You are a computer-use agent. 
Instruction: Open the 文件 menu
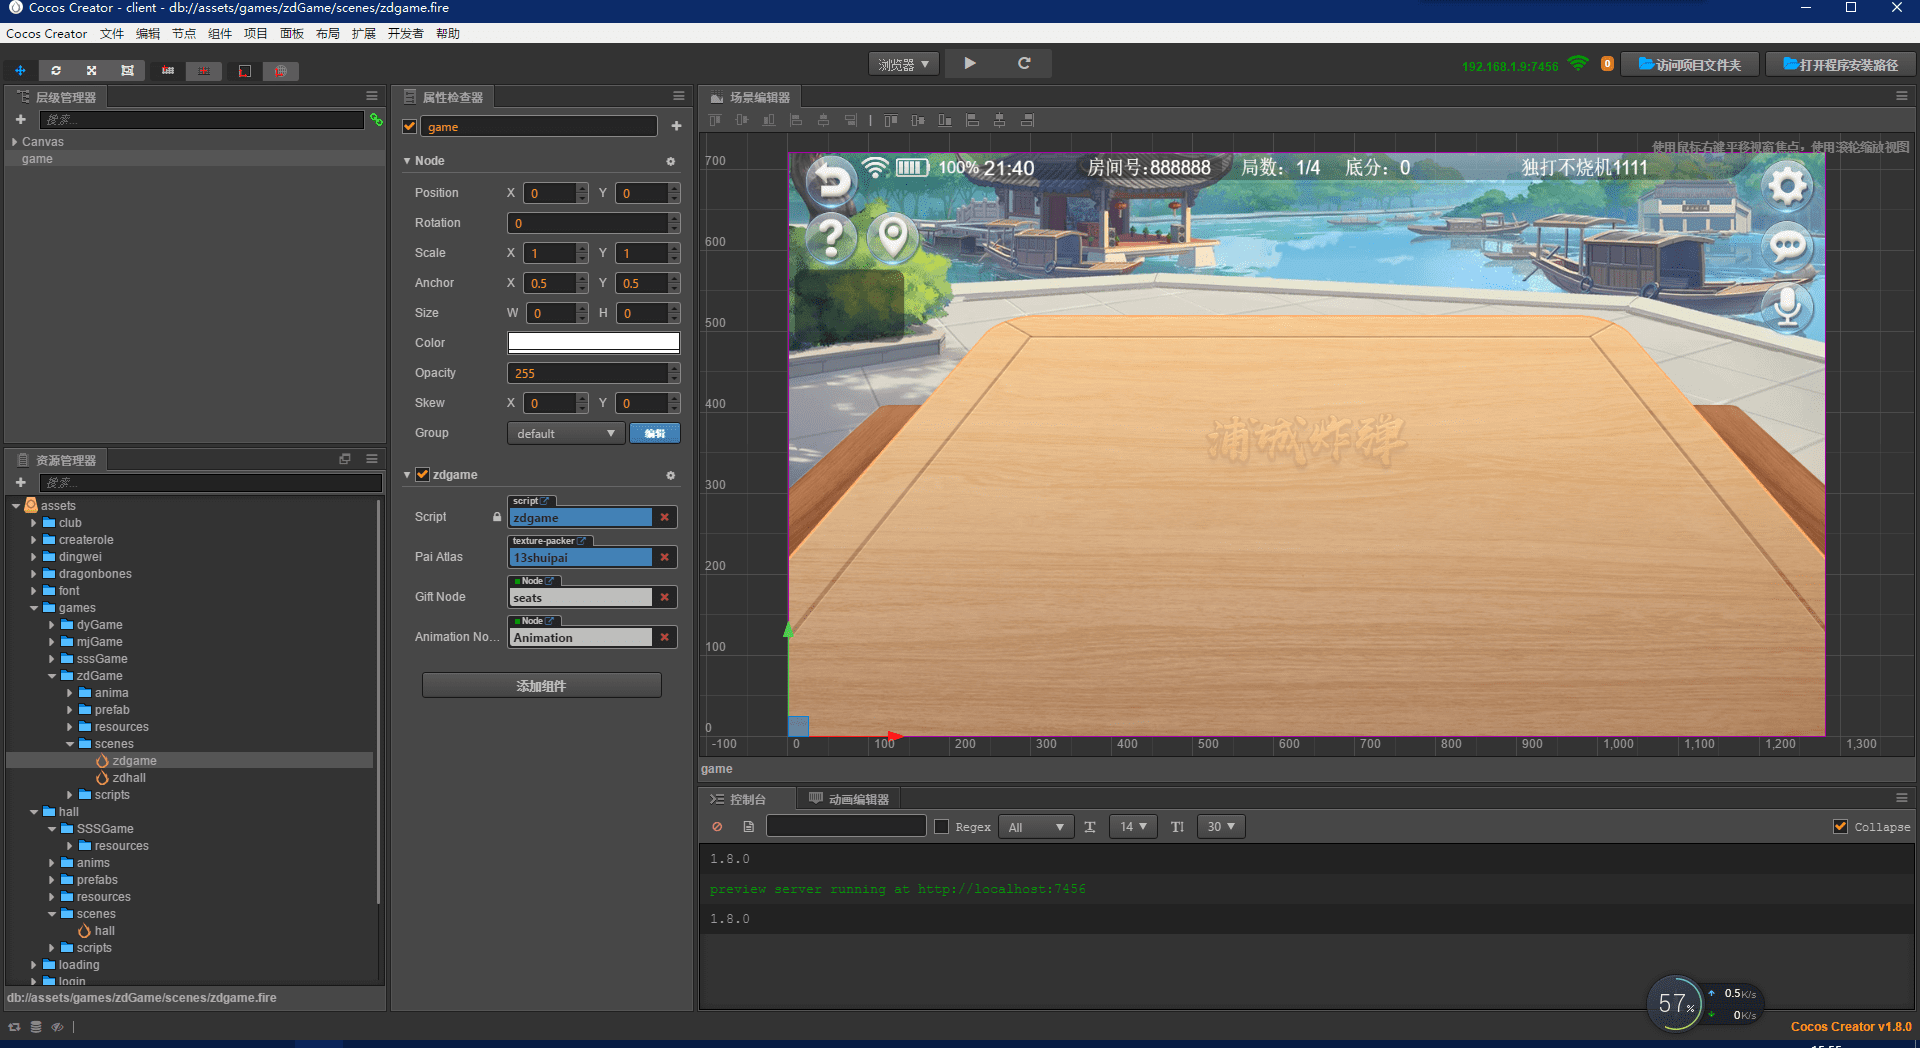point(112,34)
